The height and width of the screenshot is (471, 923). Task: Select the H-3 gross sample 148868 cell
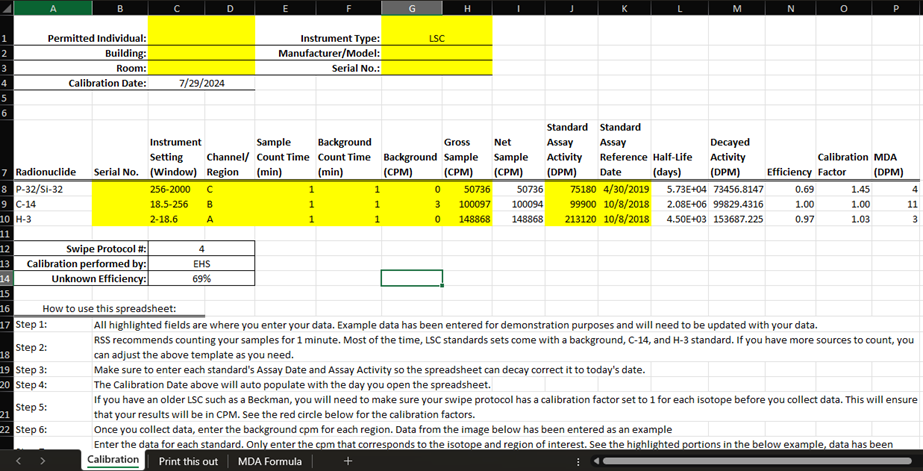[x=467, y=218]
